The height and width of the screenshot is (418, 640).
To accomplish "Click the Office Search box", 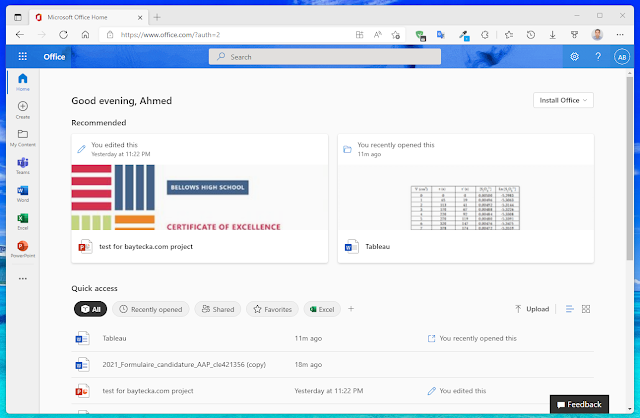I will (325, 57).
